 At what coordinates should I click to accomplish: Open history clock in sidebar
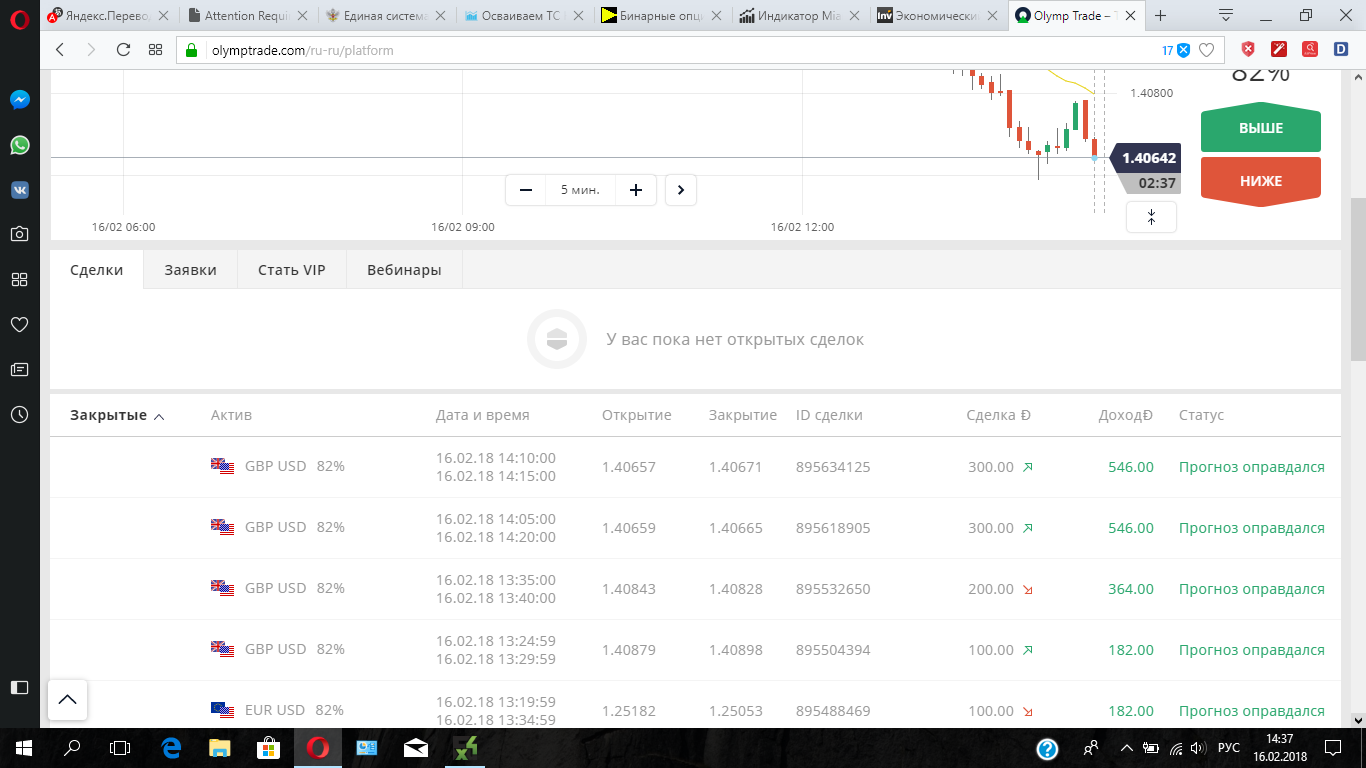click(19, 414)
